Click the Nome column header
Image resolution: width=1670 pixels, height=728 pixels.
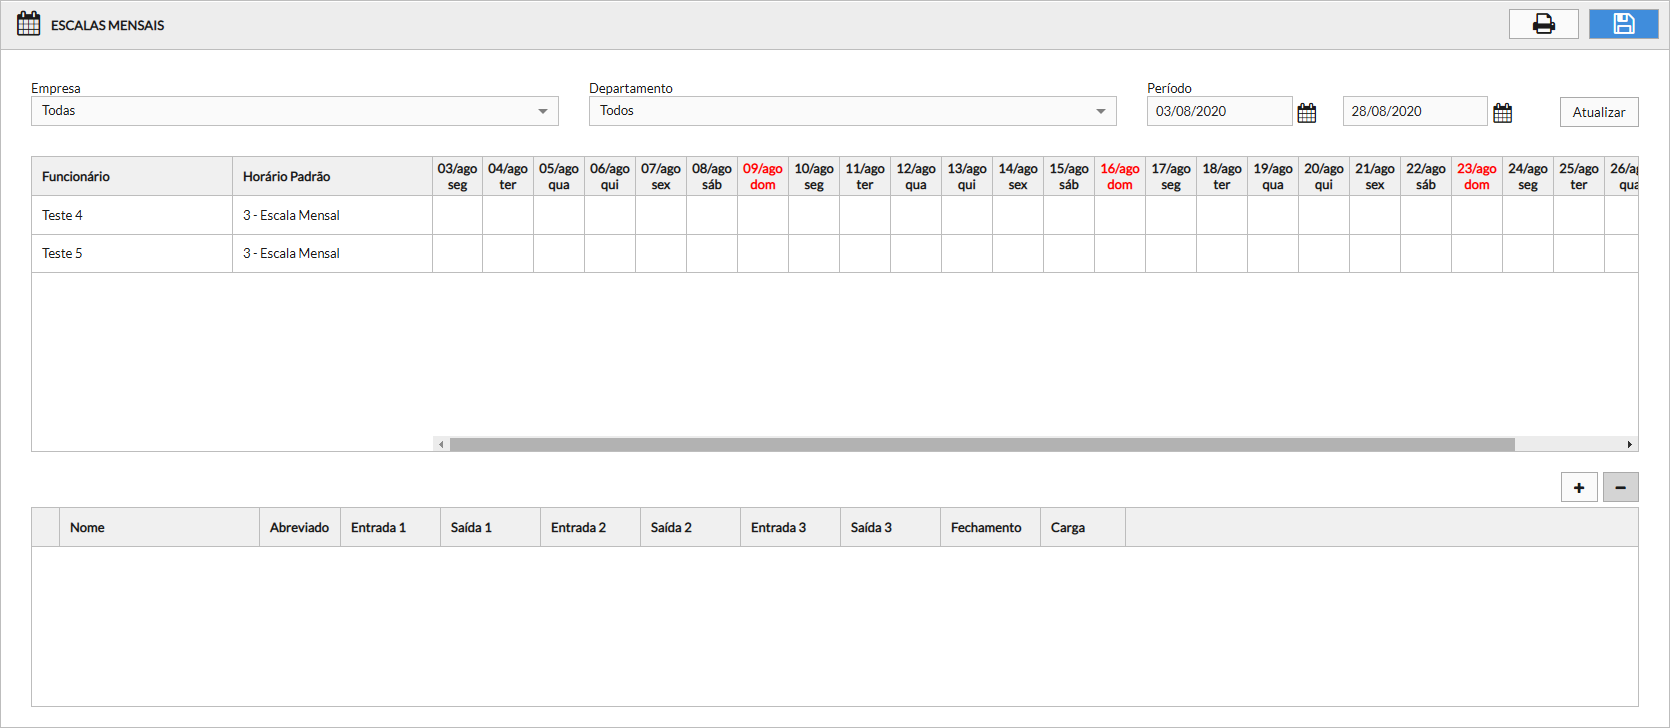point(160,527)
